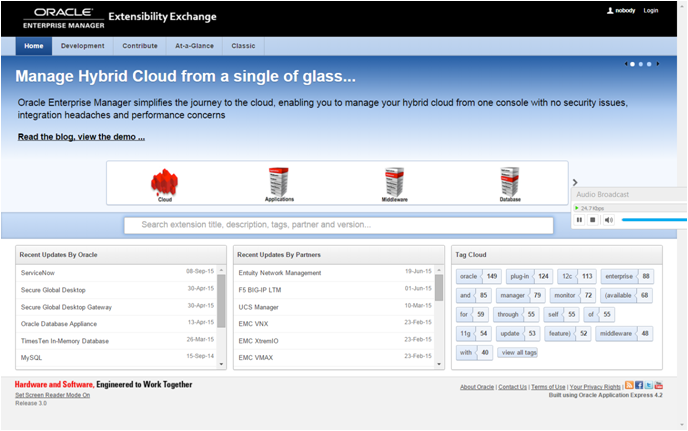Adjust the audio broadcast volume slider

(x=654, y=219)
